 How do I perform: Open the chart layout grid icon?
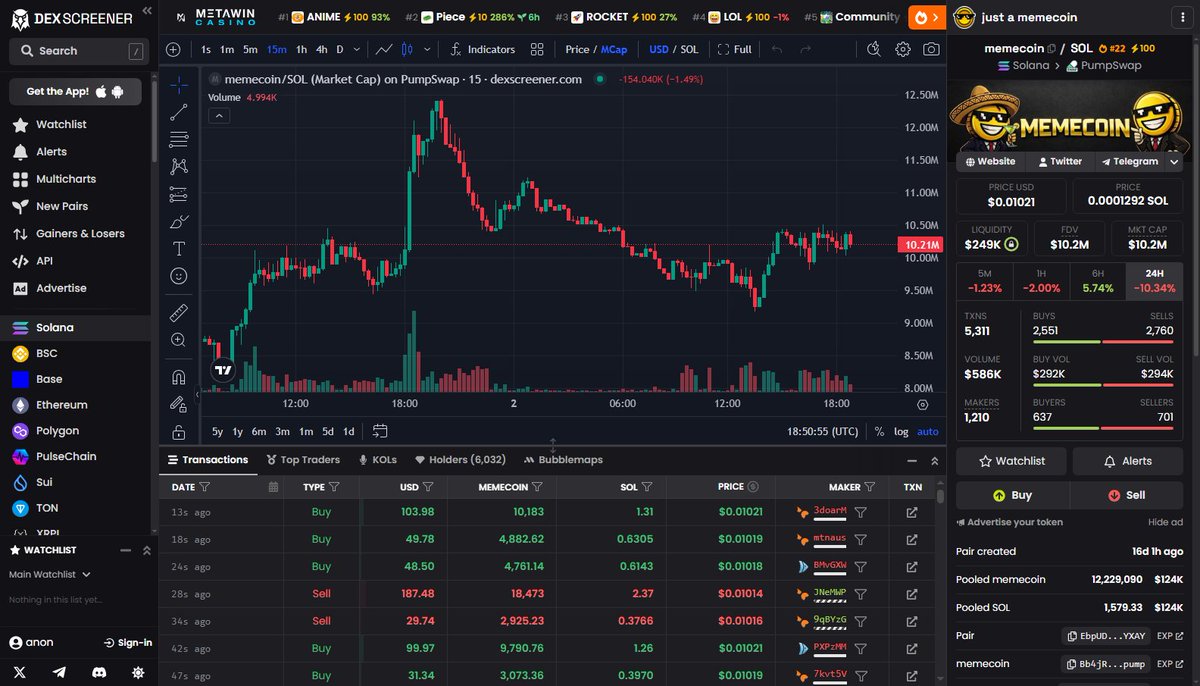coord(537,49)
